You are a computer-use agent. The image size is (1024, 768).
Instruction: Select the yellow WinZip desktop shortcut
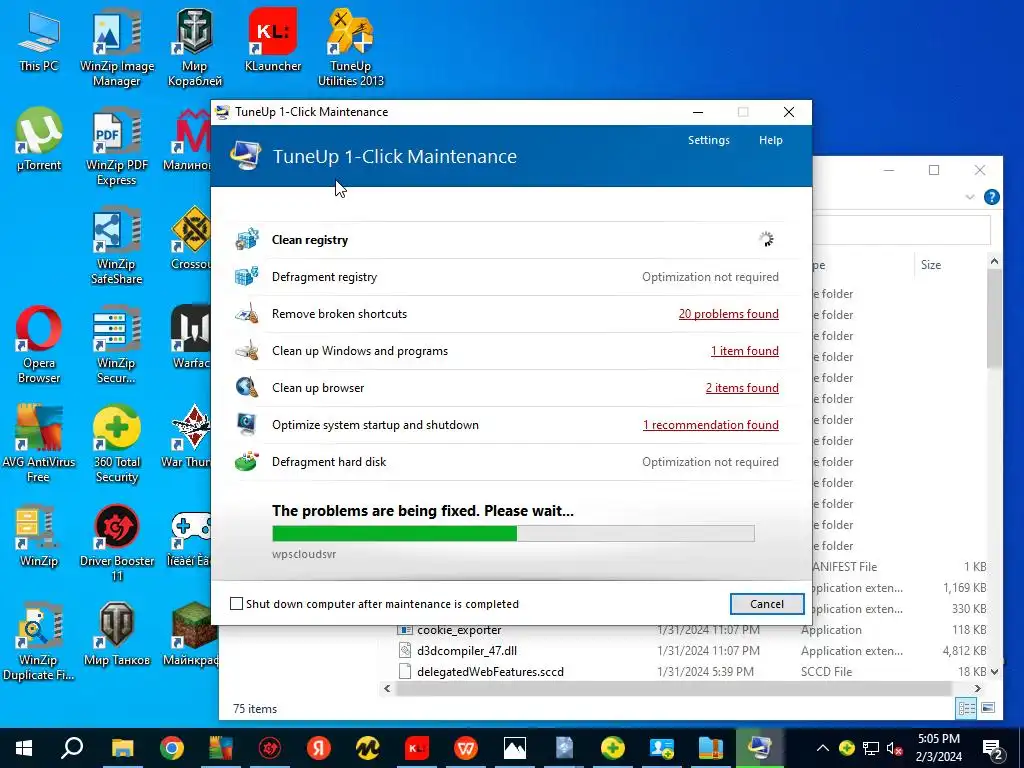pyautogui.click(x=39, y=536)
